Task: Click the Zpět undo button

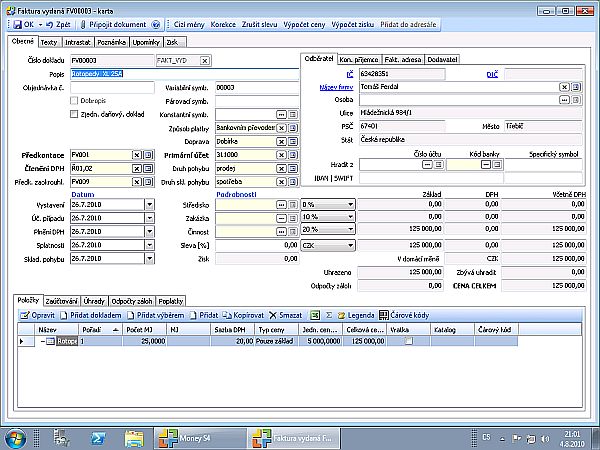Action: click(58, 24)
